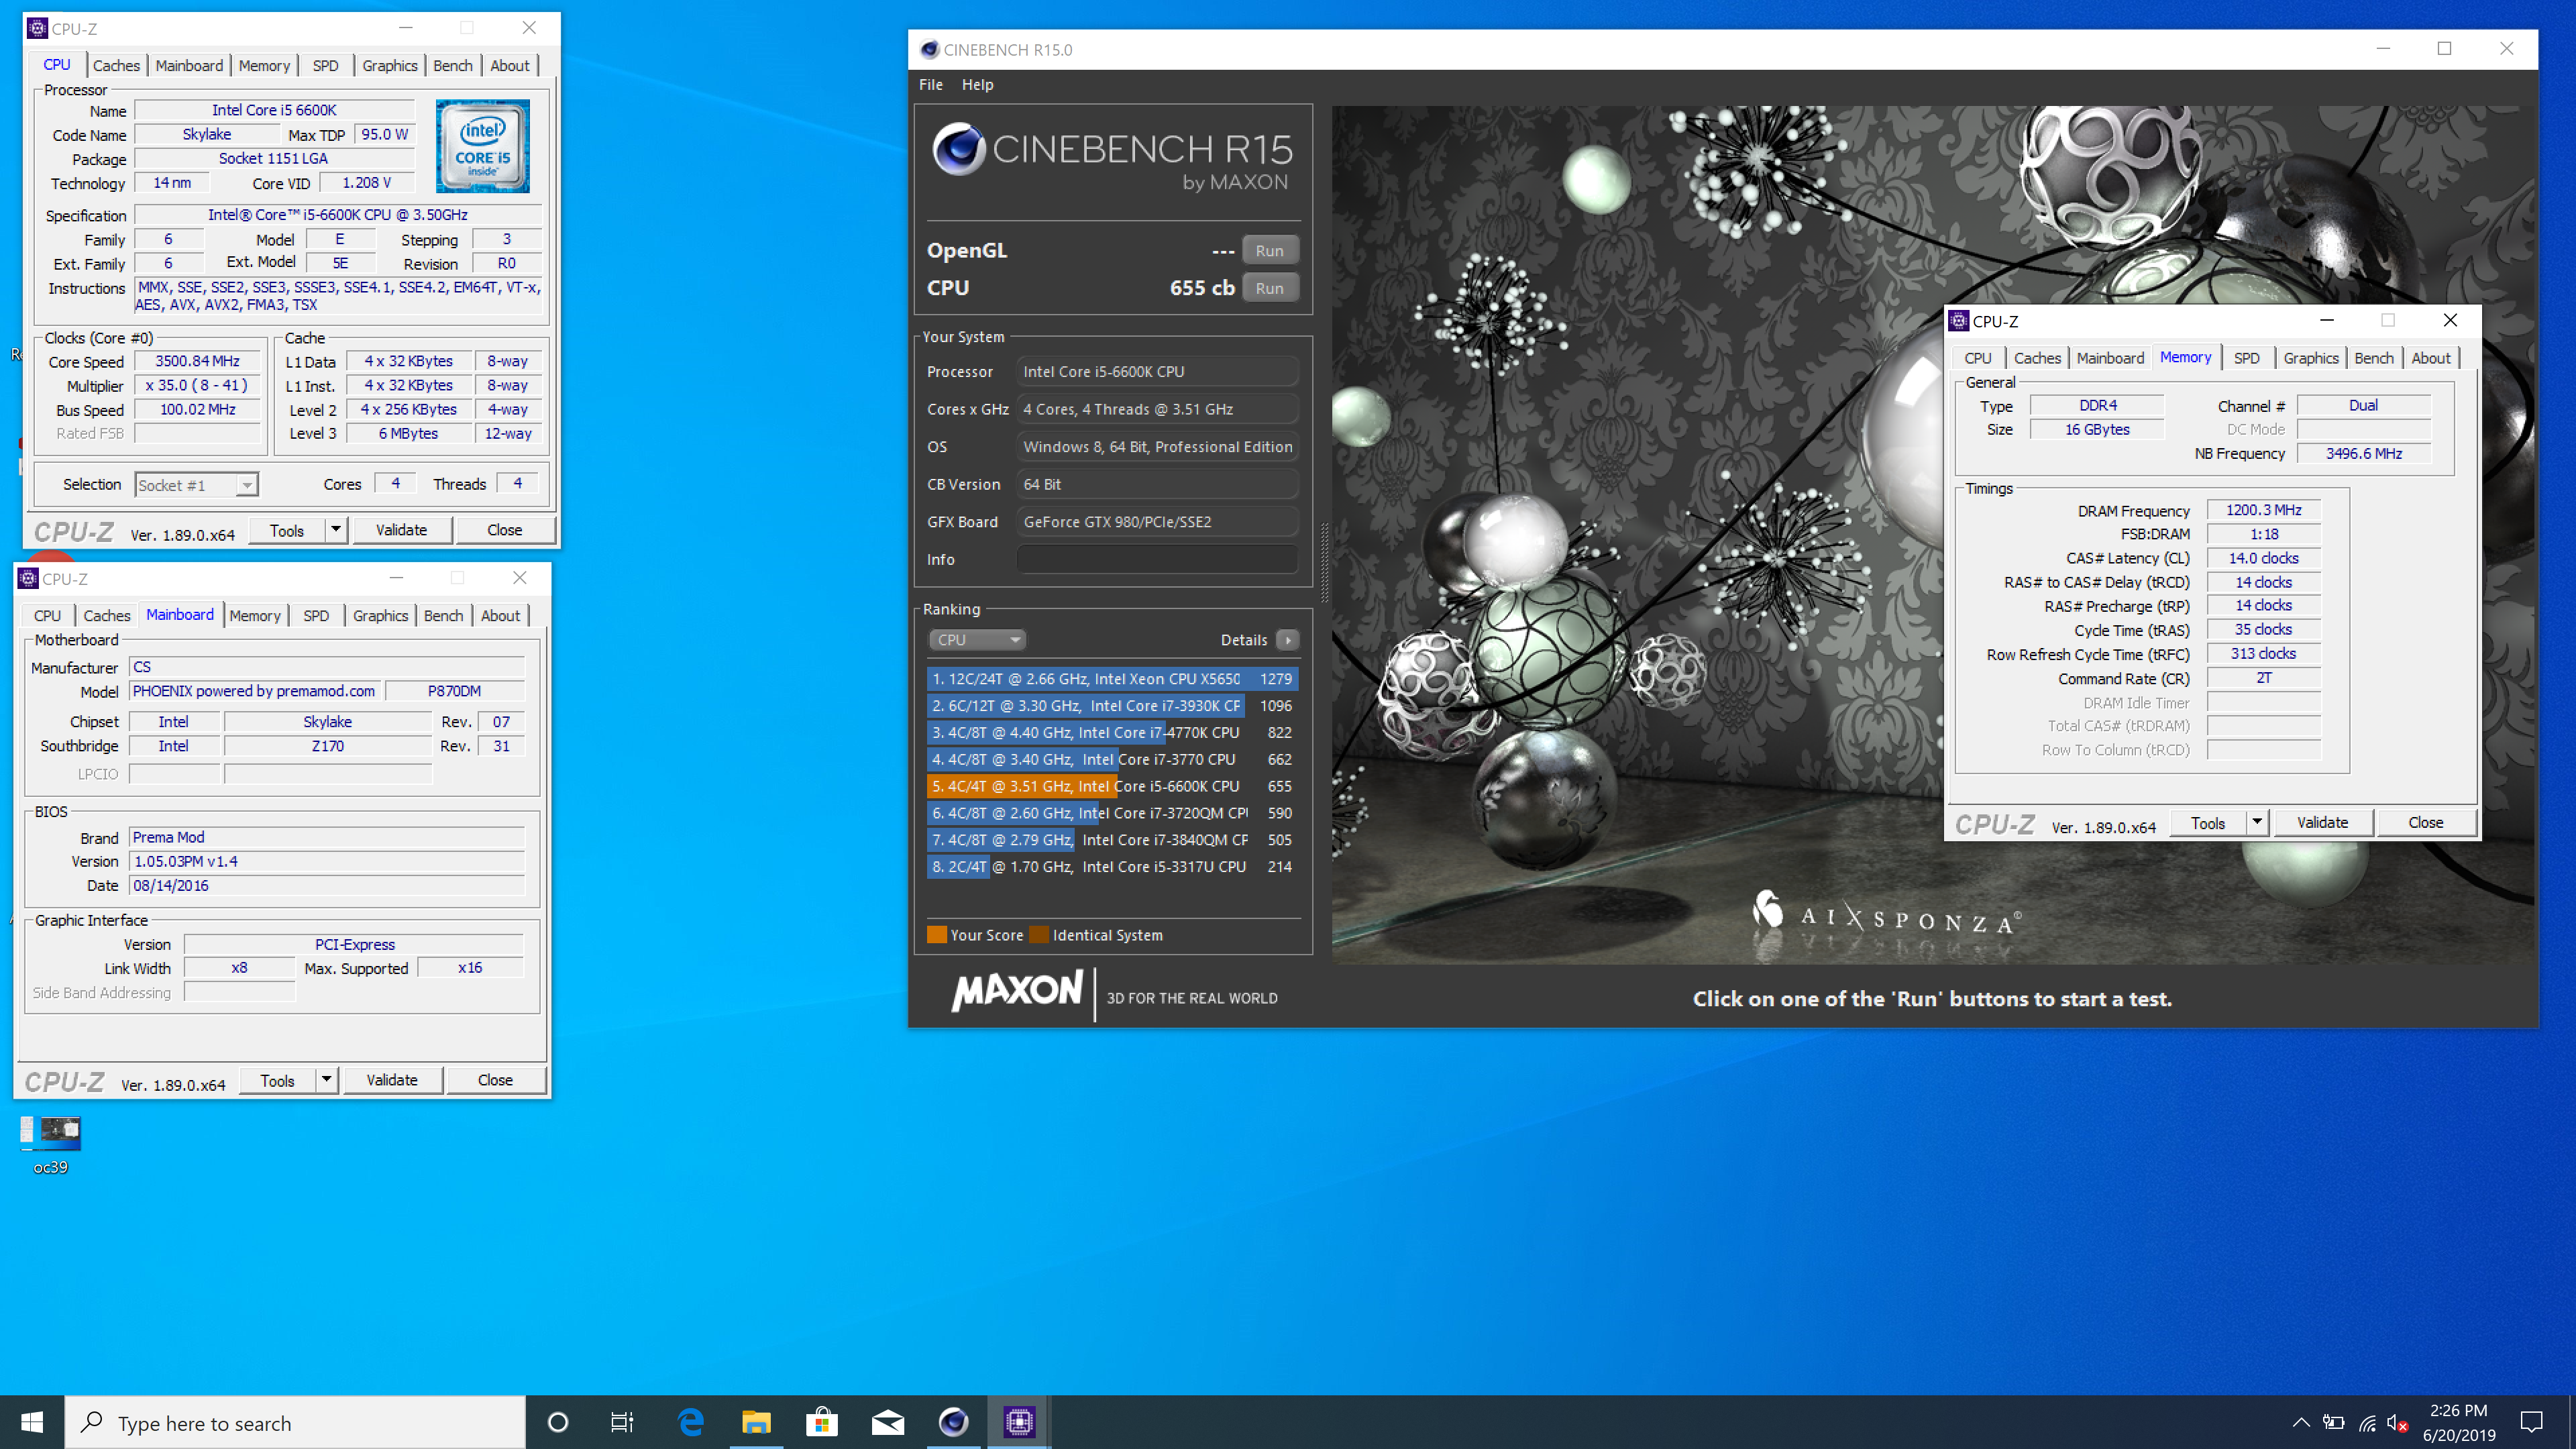Click the CPU-Z icon in the Mainboard window title bar
The height and width of the screenshot is (1449, 2576).
point(28,578)
